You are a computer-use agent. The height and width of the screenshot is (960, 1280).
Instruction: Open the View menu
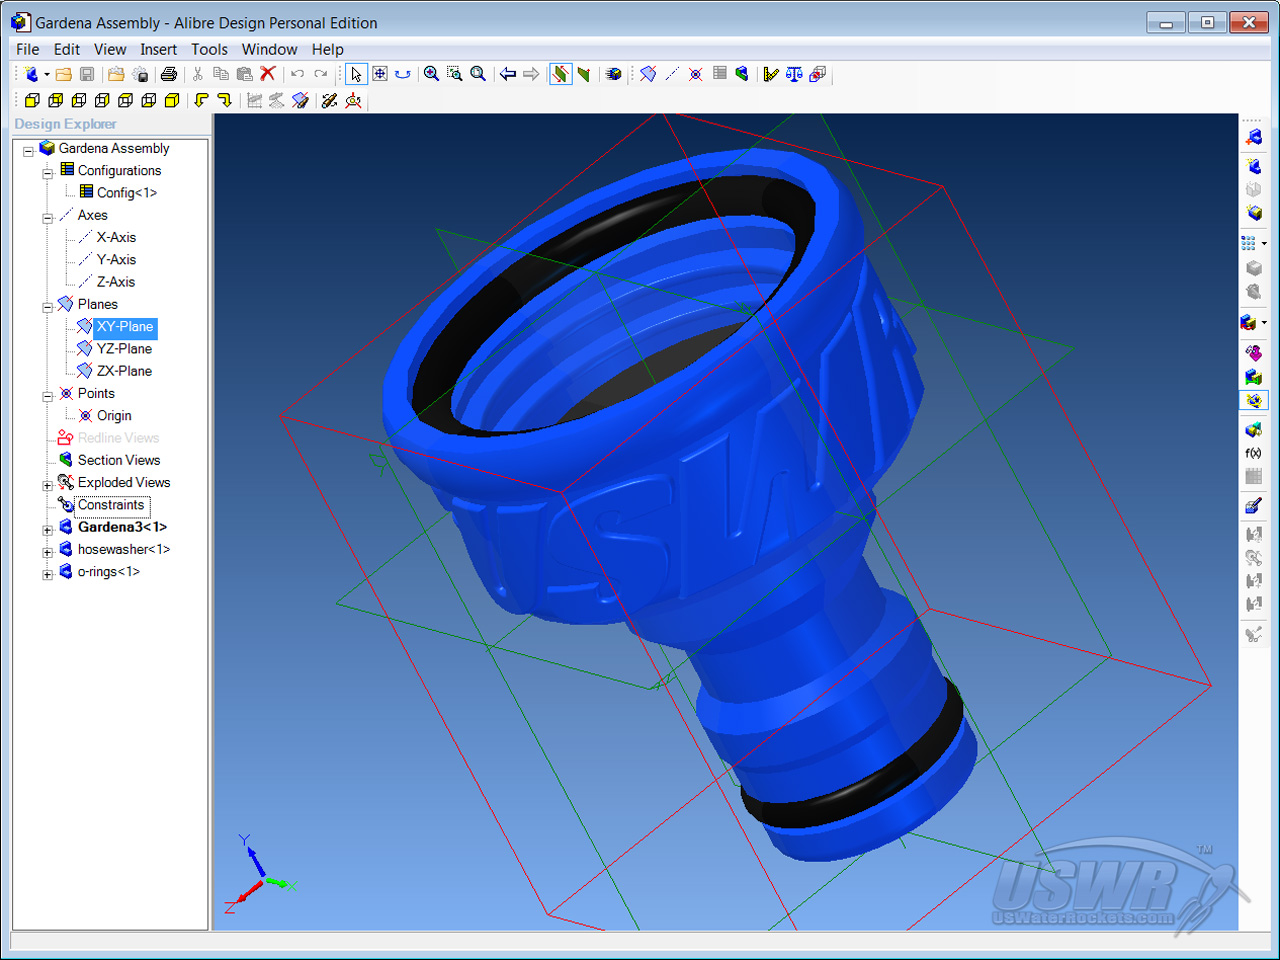110,49
